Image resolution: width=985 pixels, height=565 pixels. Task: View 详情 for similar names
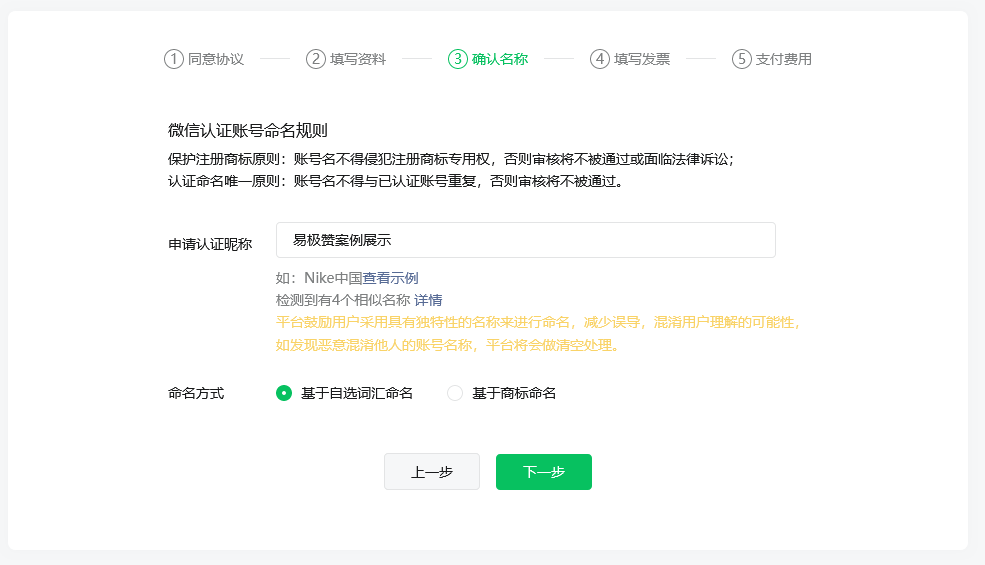coord(429,300)
